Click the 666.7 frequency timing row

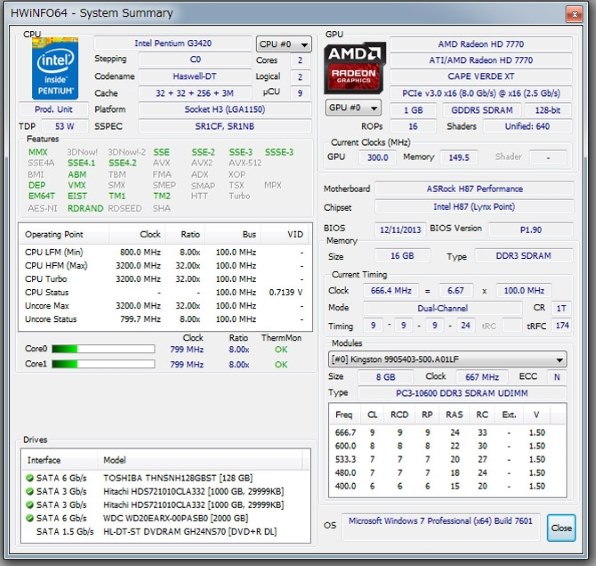point(447,433)
